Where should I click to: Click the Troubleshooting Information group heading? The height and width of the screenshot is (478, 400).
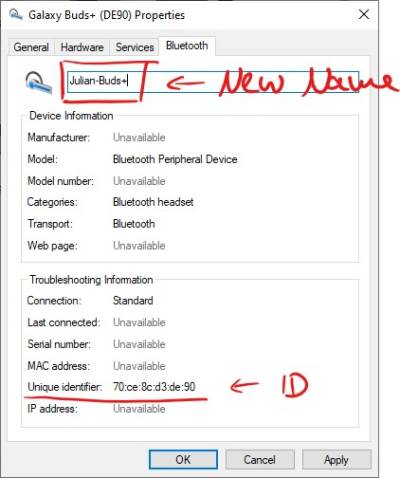click(91, 280)
